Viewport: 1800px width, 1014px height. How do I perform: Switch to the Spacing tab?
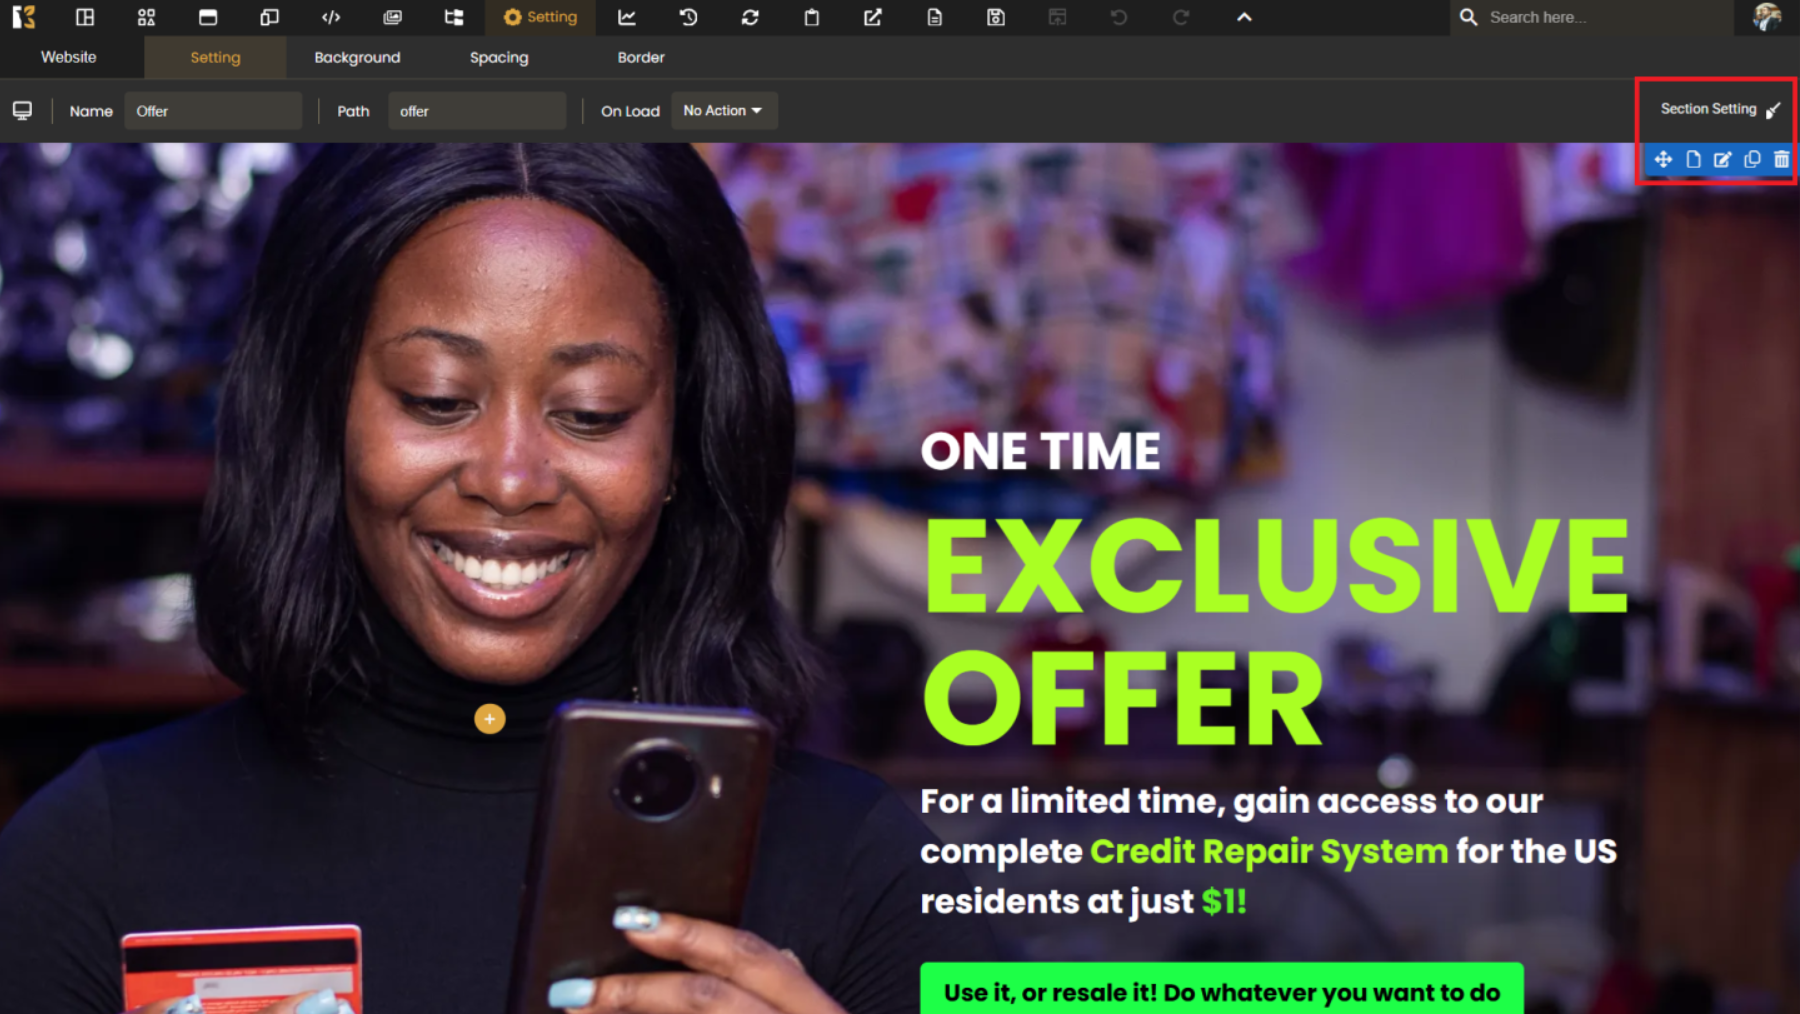(x=499, y=58)
